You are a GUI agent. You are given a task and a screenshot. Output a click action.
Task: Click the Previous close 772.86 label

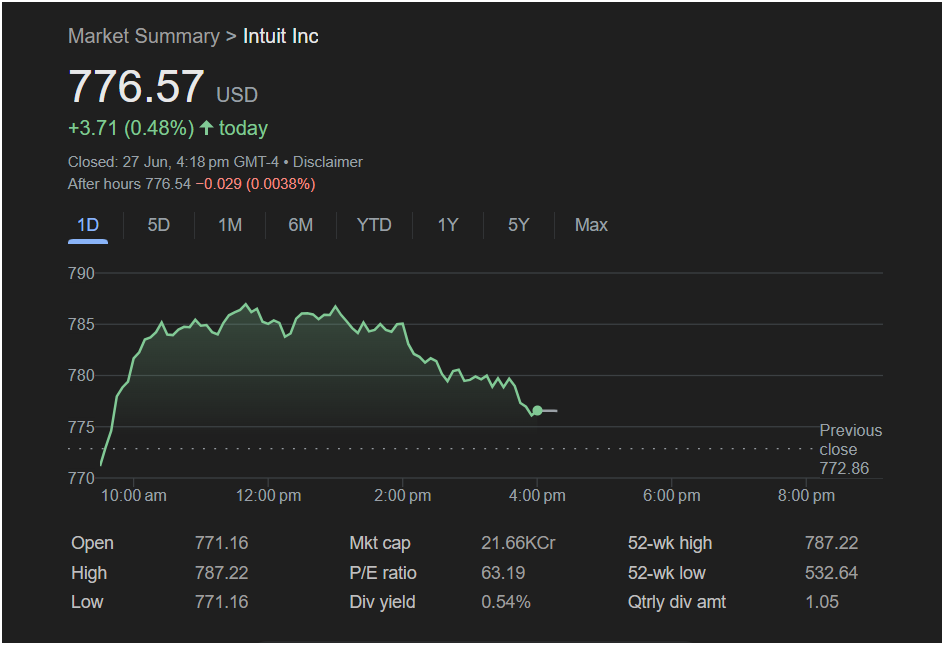[x=850, y=449]
